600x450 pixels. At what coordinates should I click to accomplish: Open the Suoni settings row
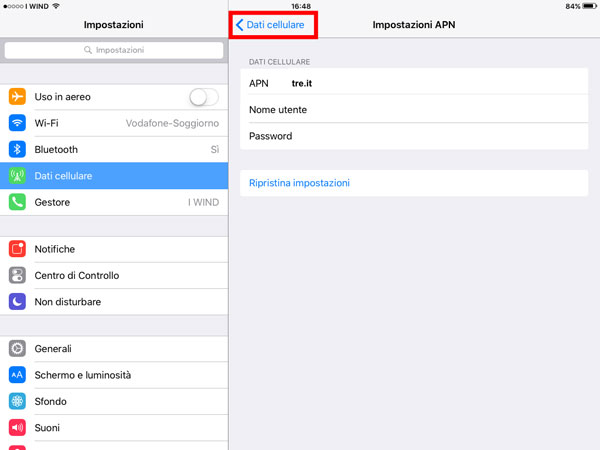click(x=114, y=427)
